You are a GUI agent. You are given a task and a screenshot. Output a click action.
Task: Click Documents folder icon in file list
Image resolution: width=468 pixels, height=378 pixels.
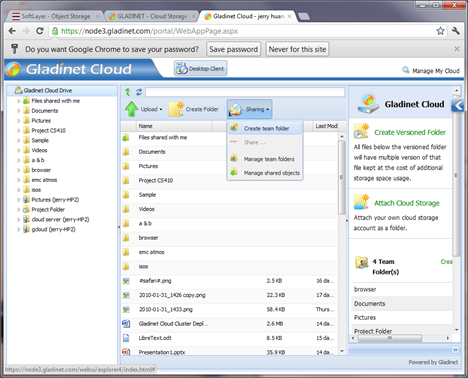(126, 152)
